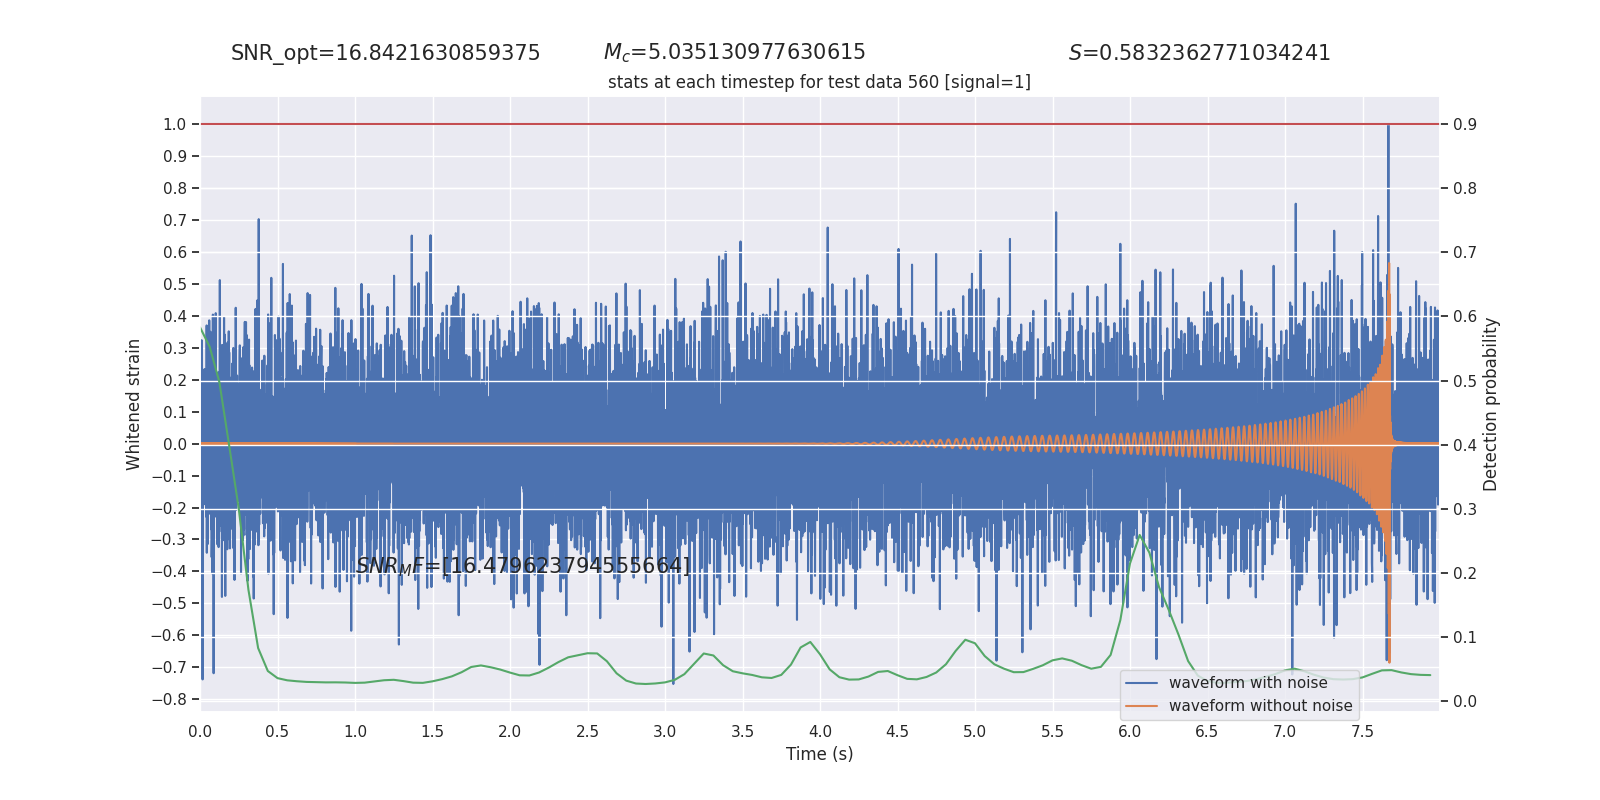Click the Mc=5.035130977630615 header text
The height and width of the screenshot is (800, 1600).
[735, 52]
